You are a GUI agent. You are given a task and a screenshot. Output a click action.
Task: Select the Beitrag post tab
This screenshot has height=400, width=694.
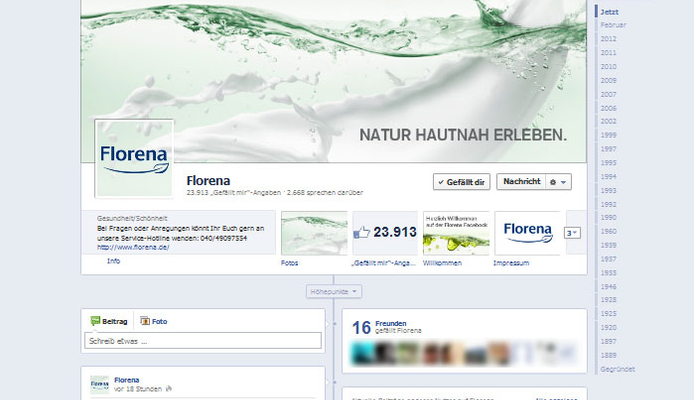[x=109, y=321]
